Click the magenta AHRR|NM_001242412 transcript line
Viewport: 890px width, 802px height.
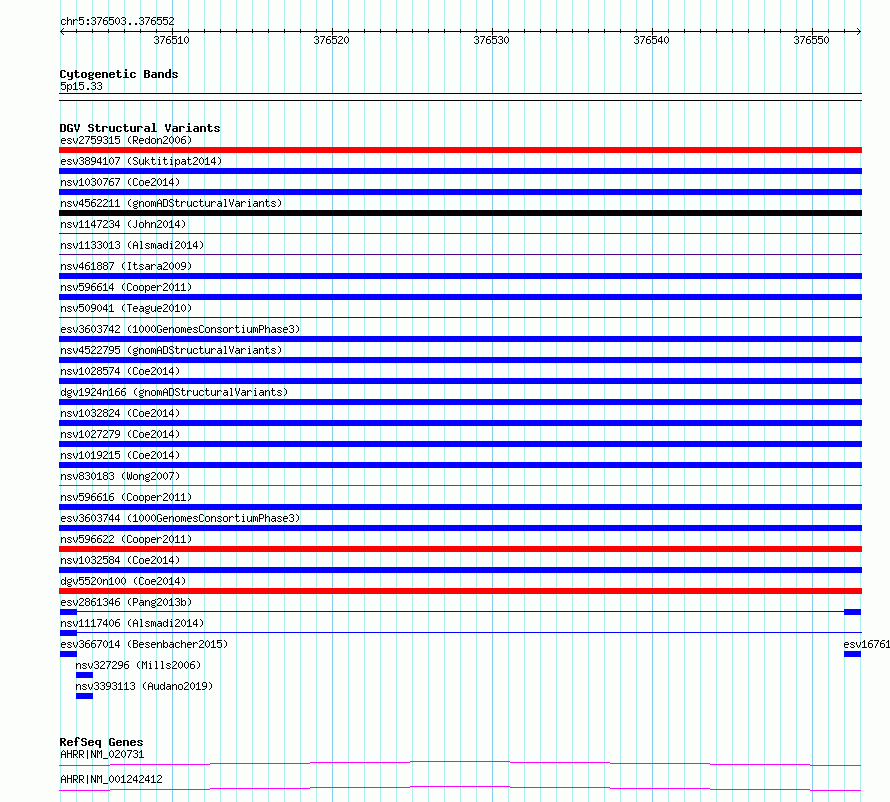[460, 788]
